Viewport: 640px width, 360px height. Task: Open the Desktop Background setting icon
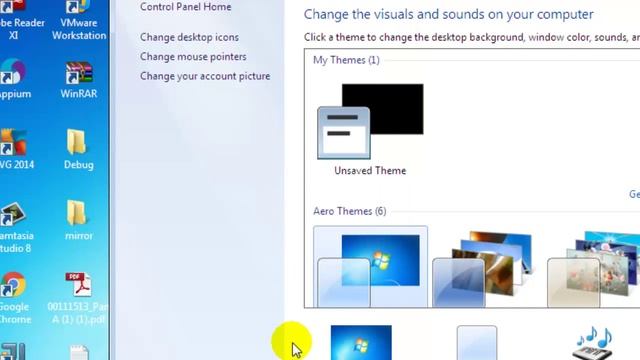pyautogui.click(x=361, y=342)
